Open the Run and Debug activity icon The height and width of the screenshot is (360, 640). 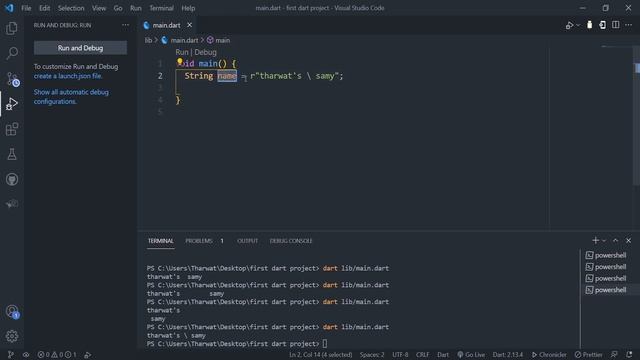tap(12, 104)
